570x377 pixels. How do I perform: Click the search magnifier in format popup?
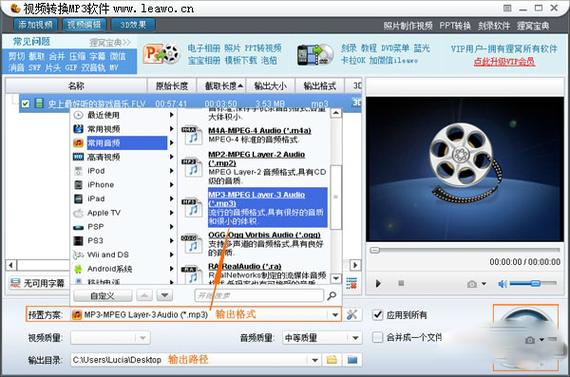331,296
